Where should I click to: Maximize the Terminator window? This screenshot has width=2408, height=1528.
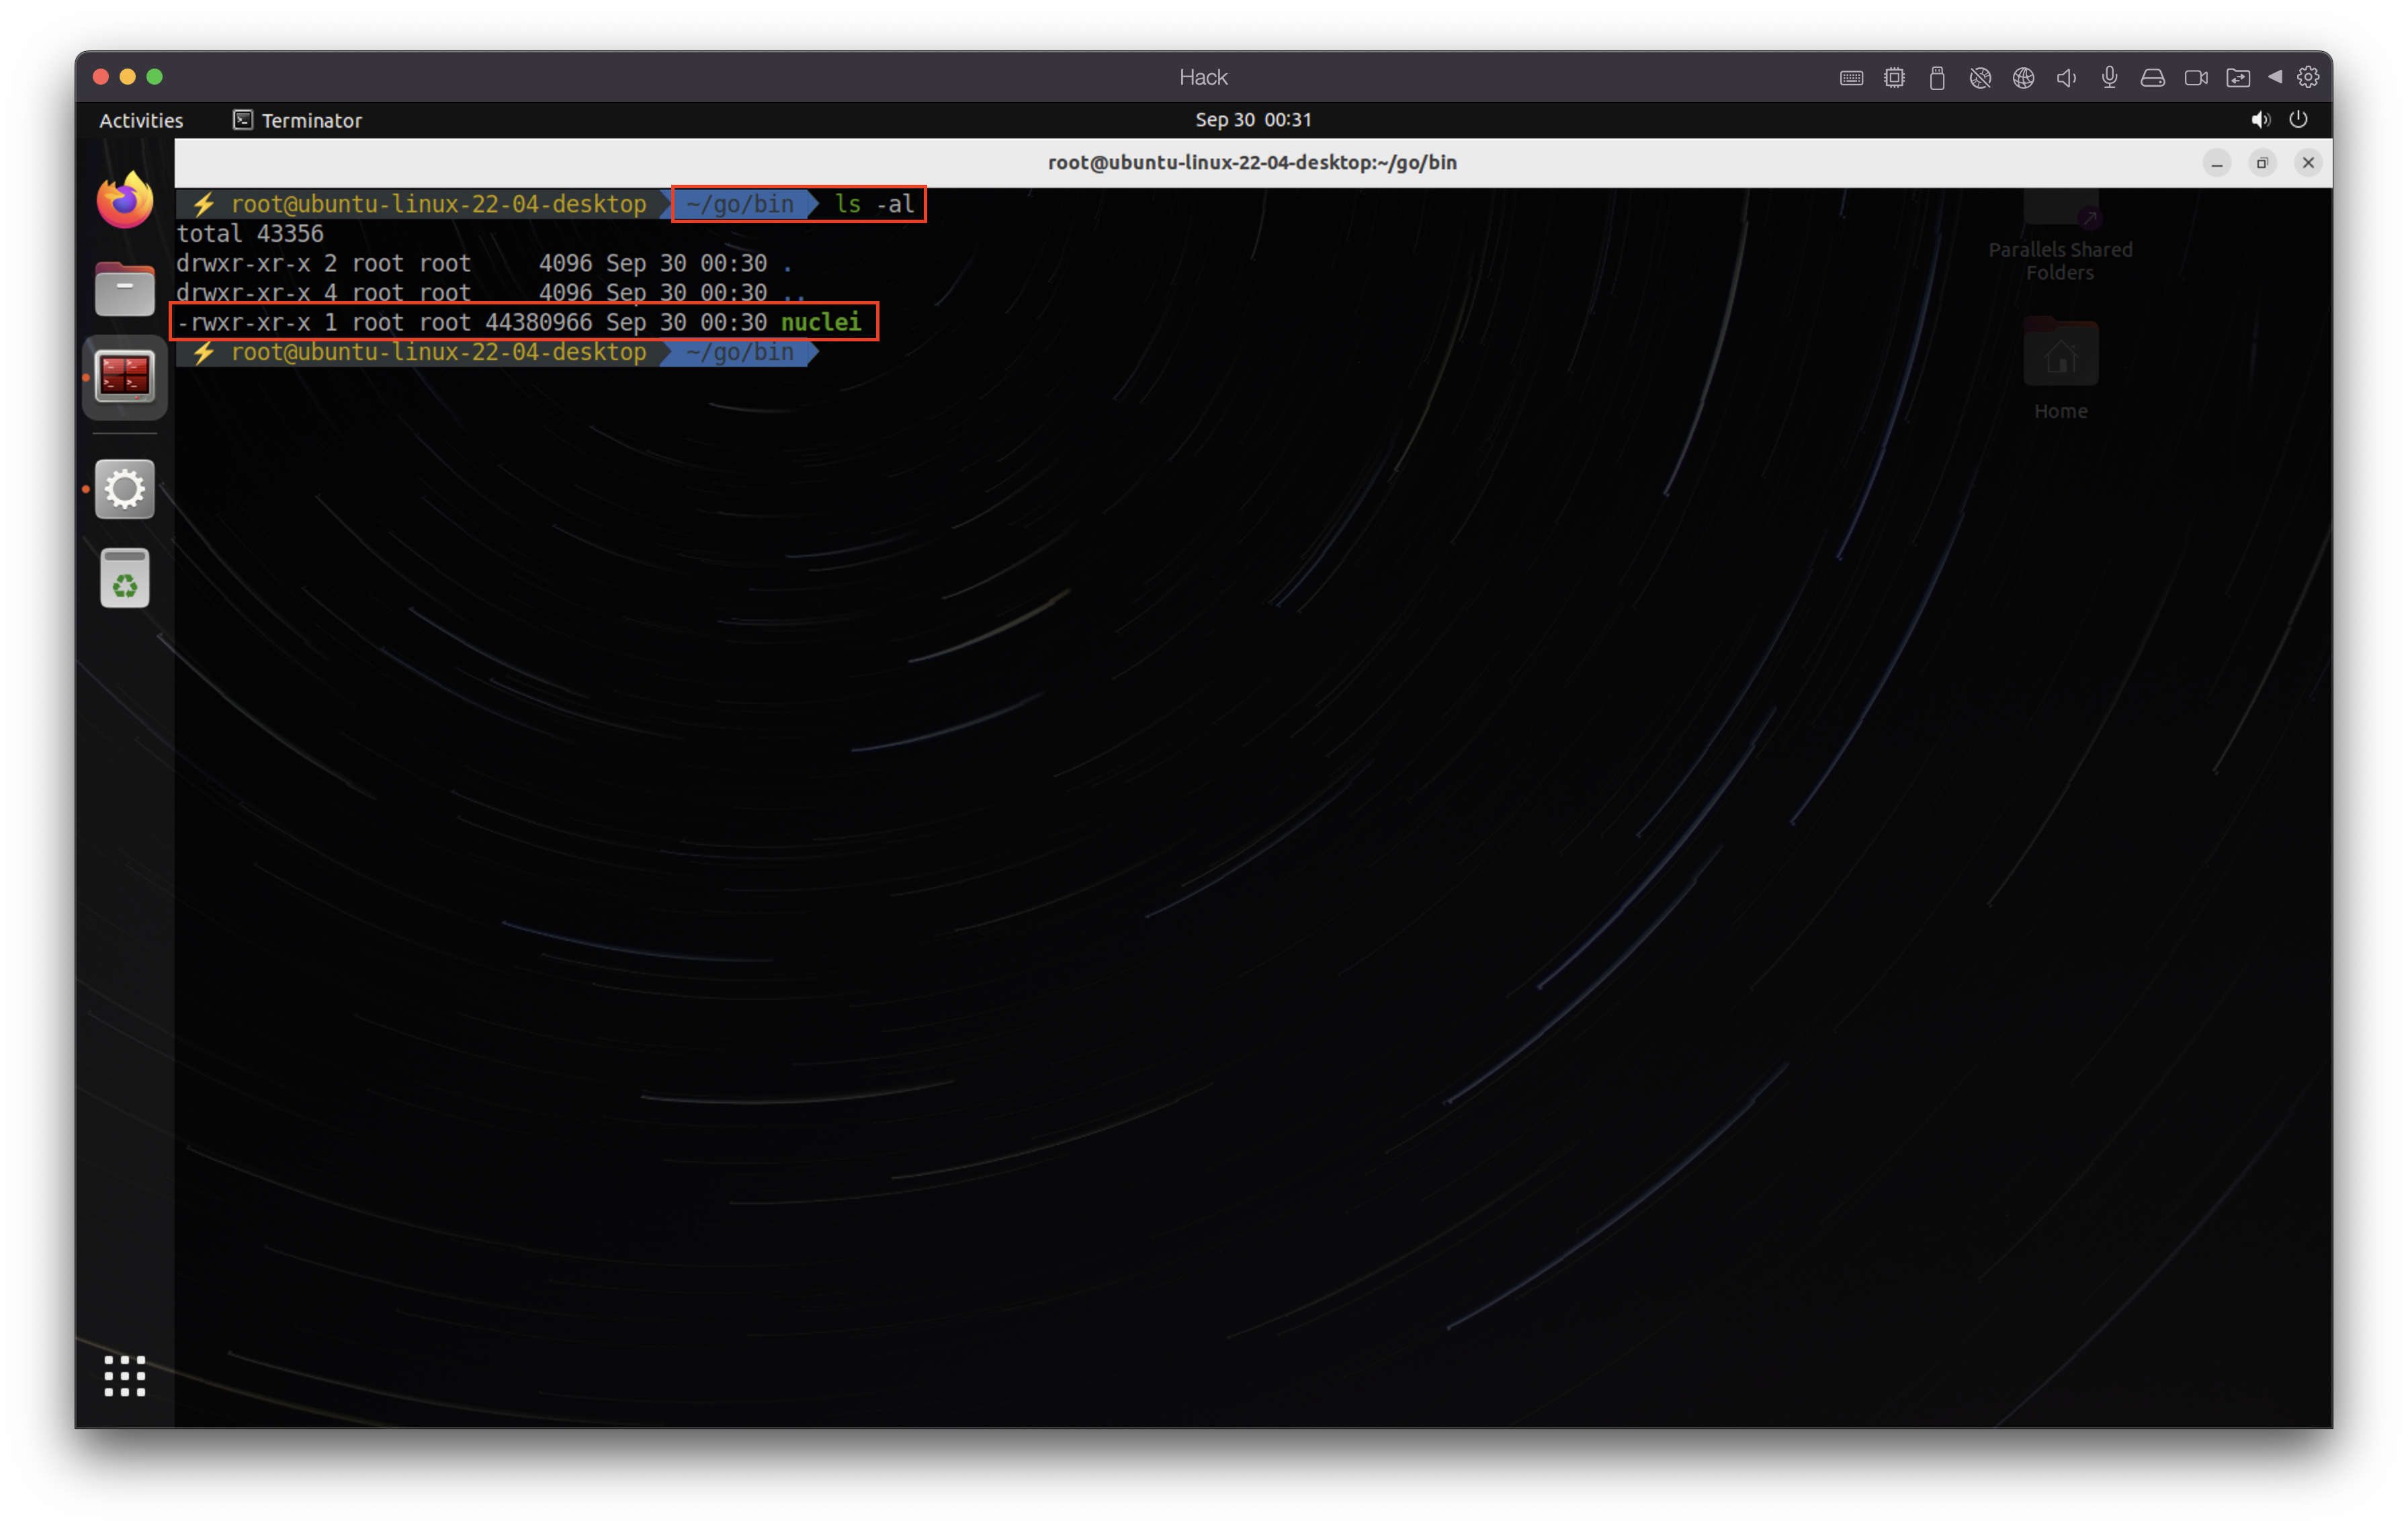click(x=2262, y=163)
